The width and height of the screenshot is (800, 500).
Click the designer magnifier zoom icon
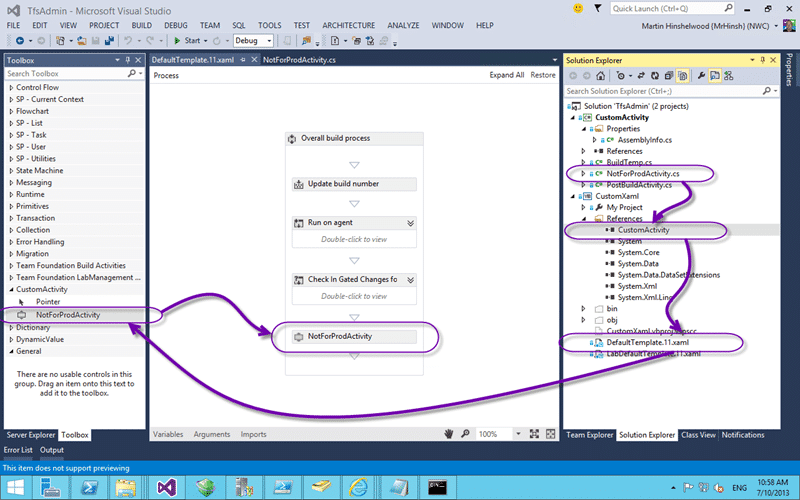pos(465,434)
